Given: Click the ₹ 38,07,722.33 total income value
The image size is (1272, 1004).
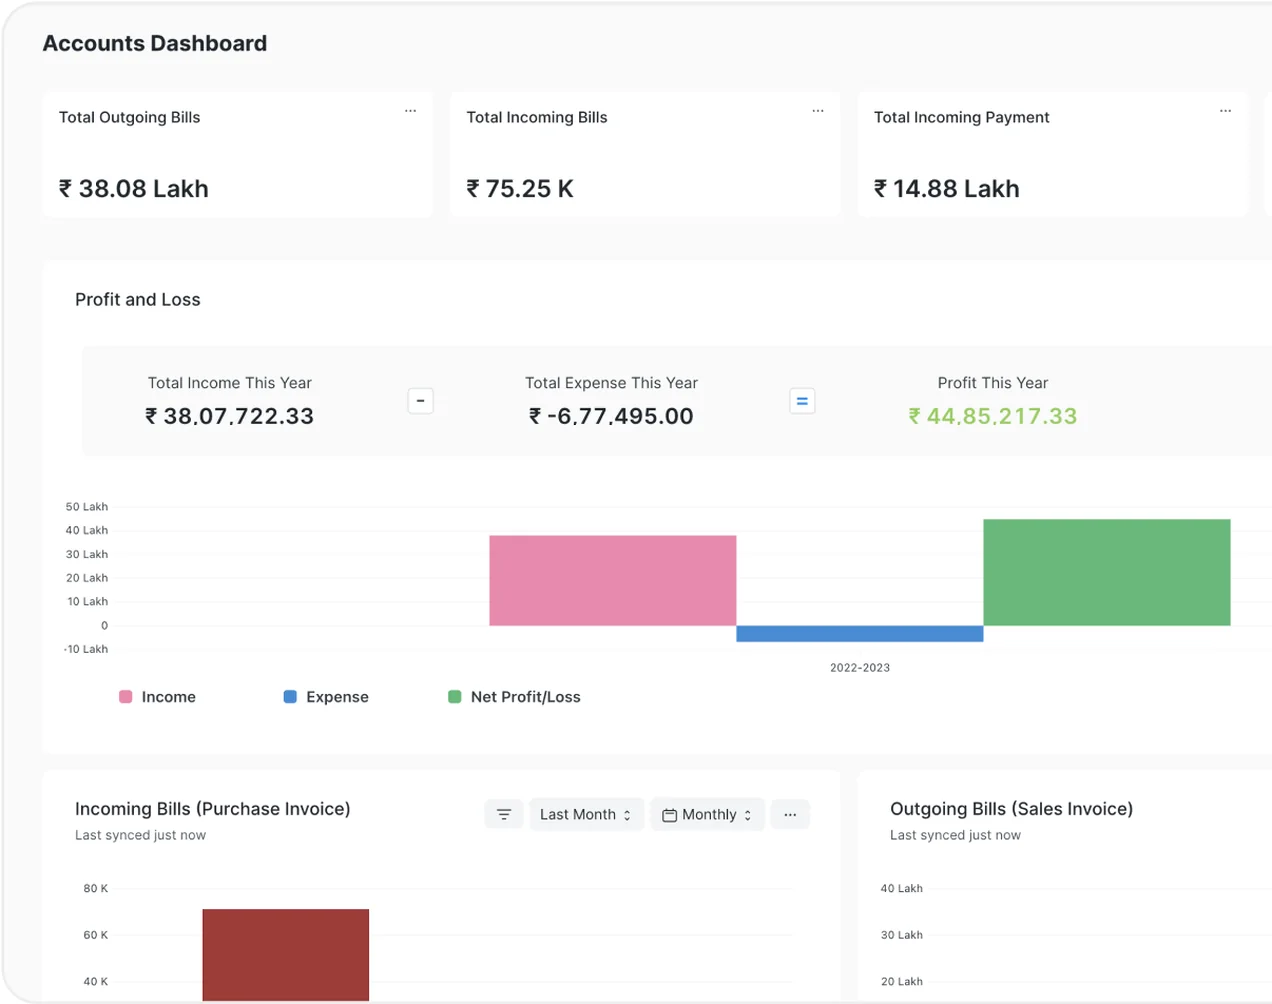Looking at the screenshot, I should point(230,416).
